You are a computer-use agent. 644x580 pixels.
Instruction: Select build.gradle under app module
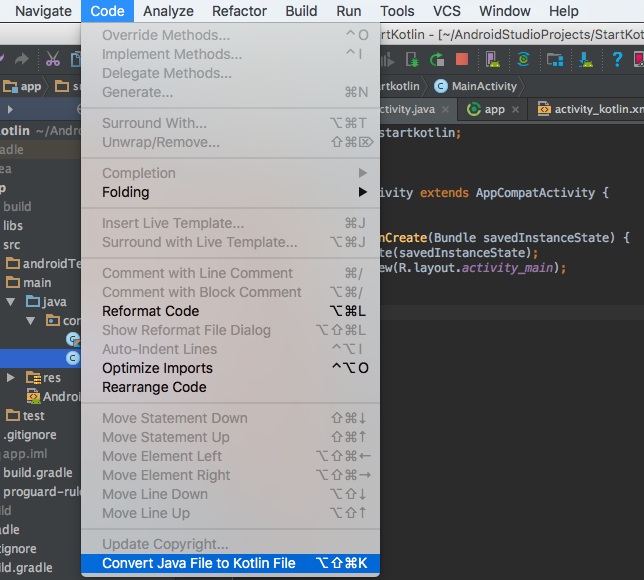(38, 473)
